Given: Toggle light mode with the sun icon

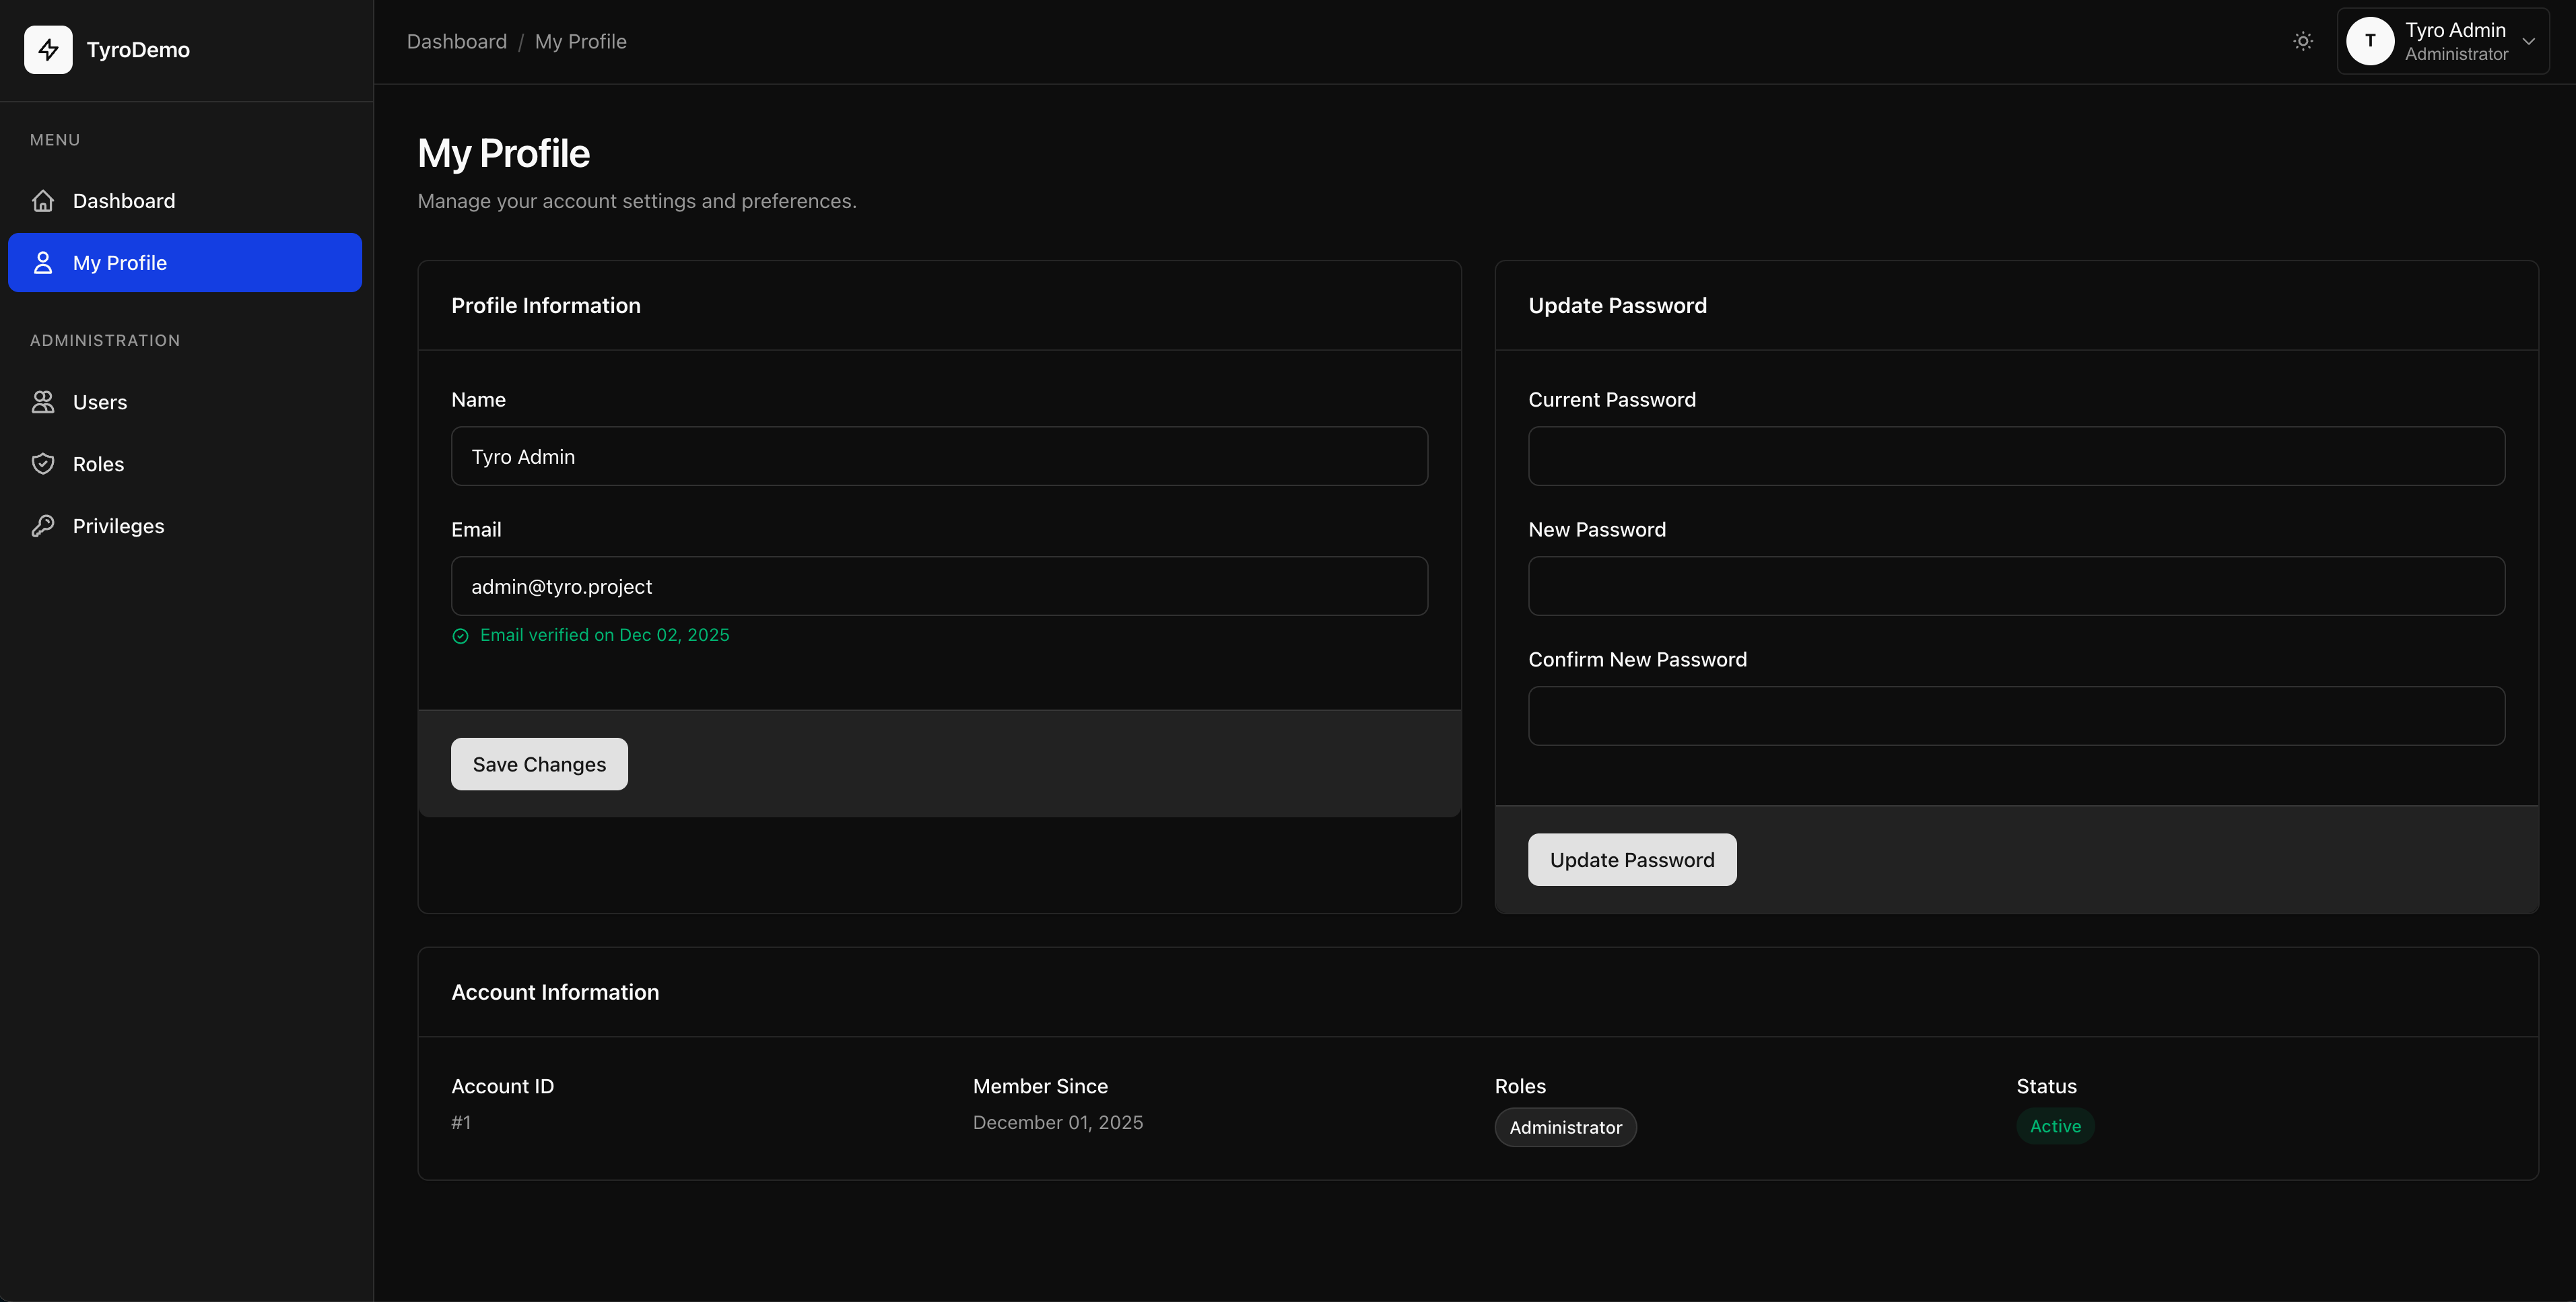Looking at the screenshot, I should tap(2302, 41).
